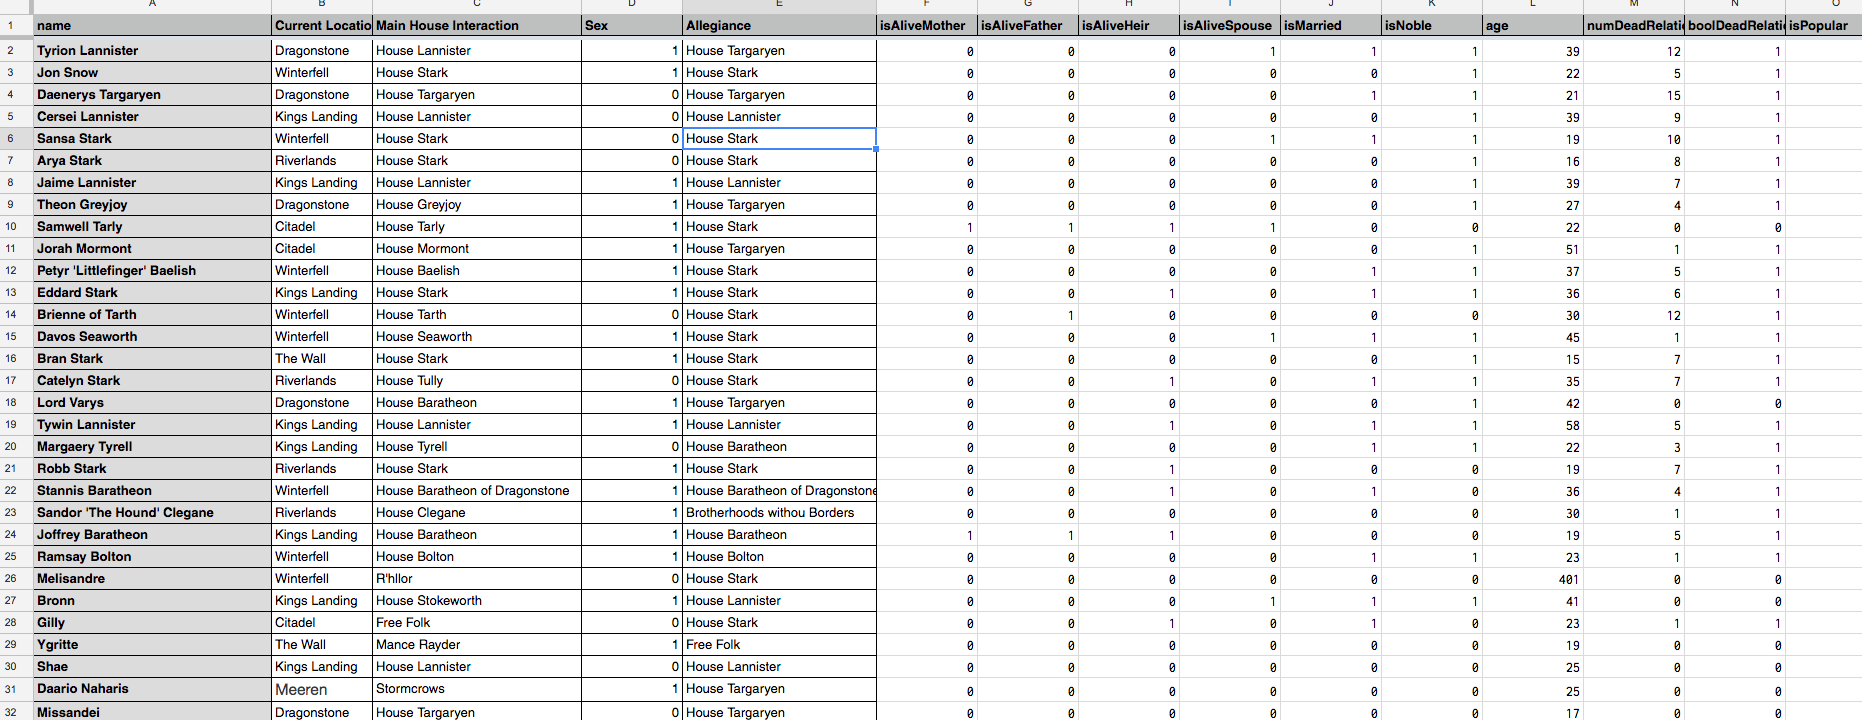
Task: Select 'House Stokeworth' cell
Action: point(477,600)
